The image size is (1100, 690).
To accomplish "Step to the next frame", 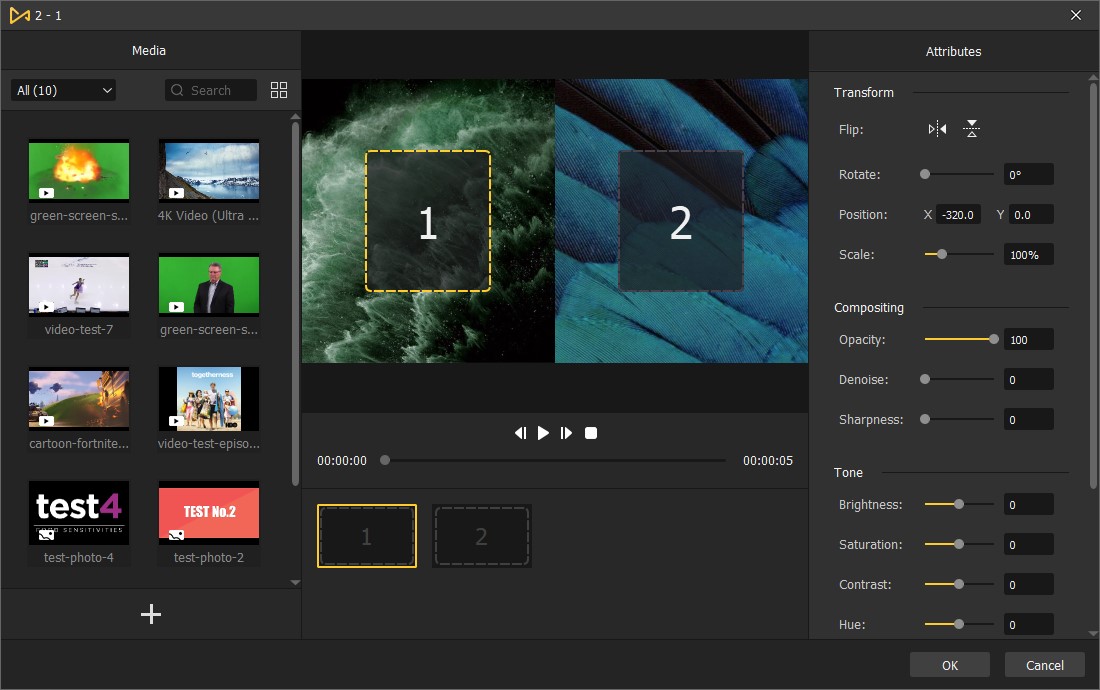I will tap(566, 433).
